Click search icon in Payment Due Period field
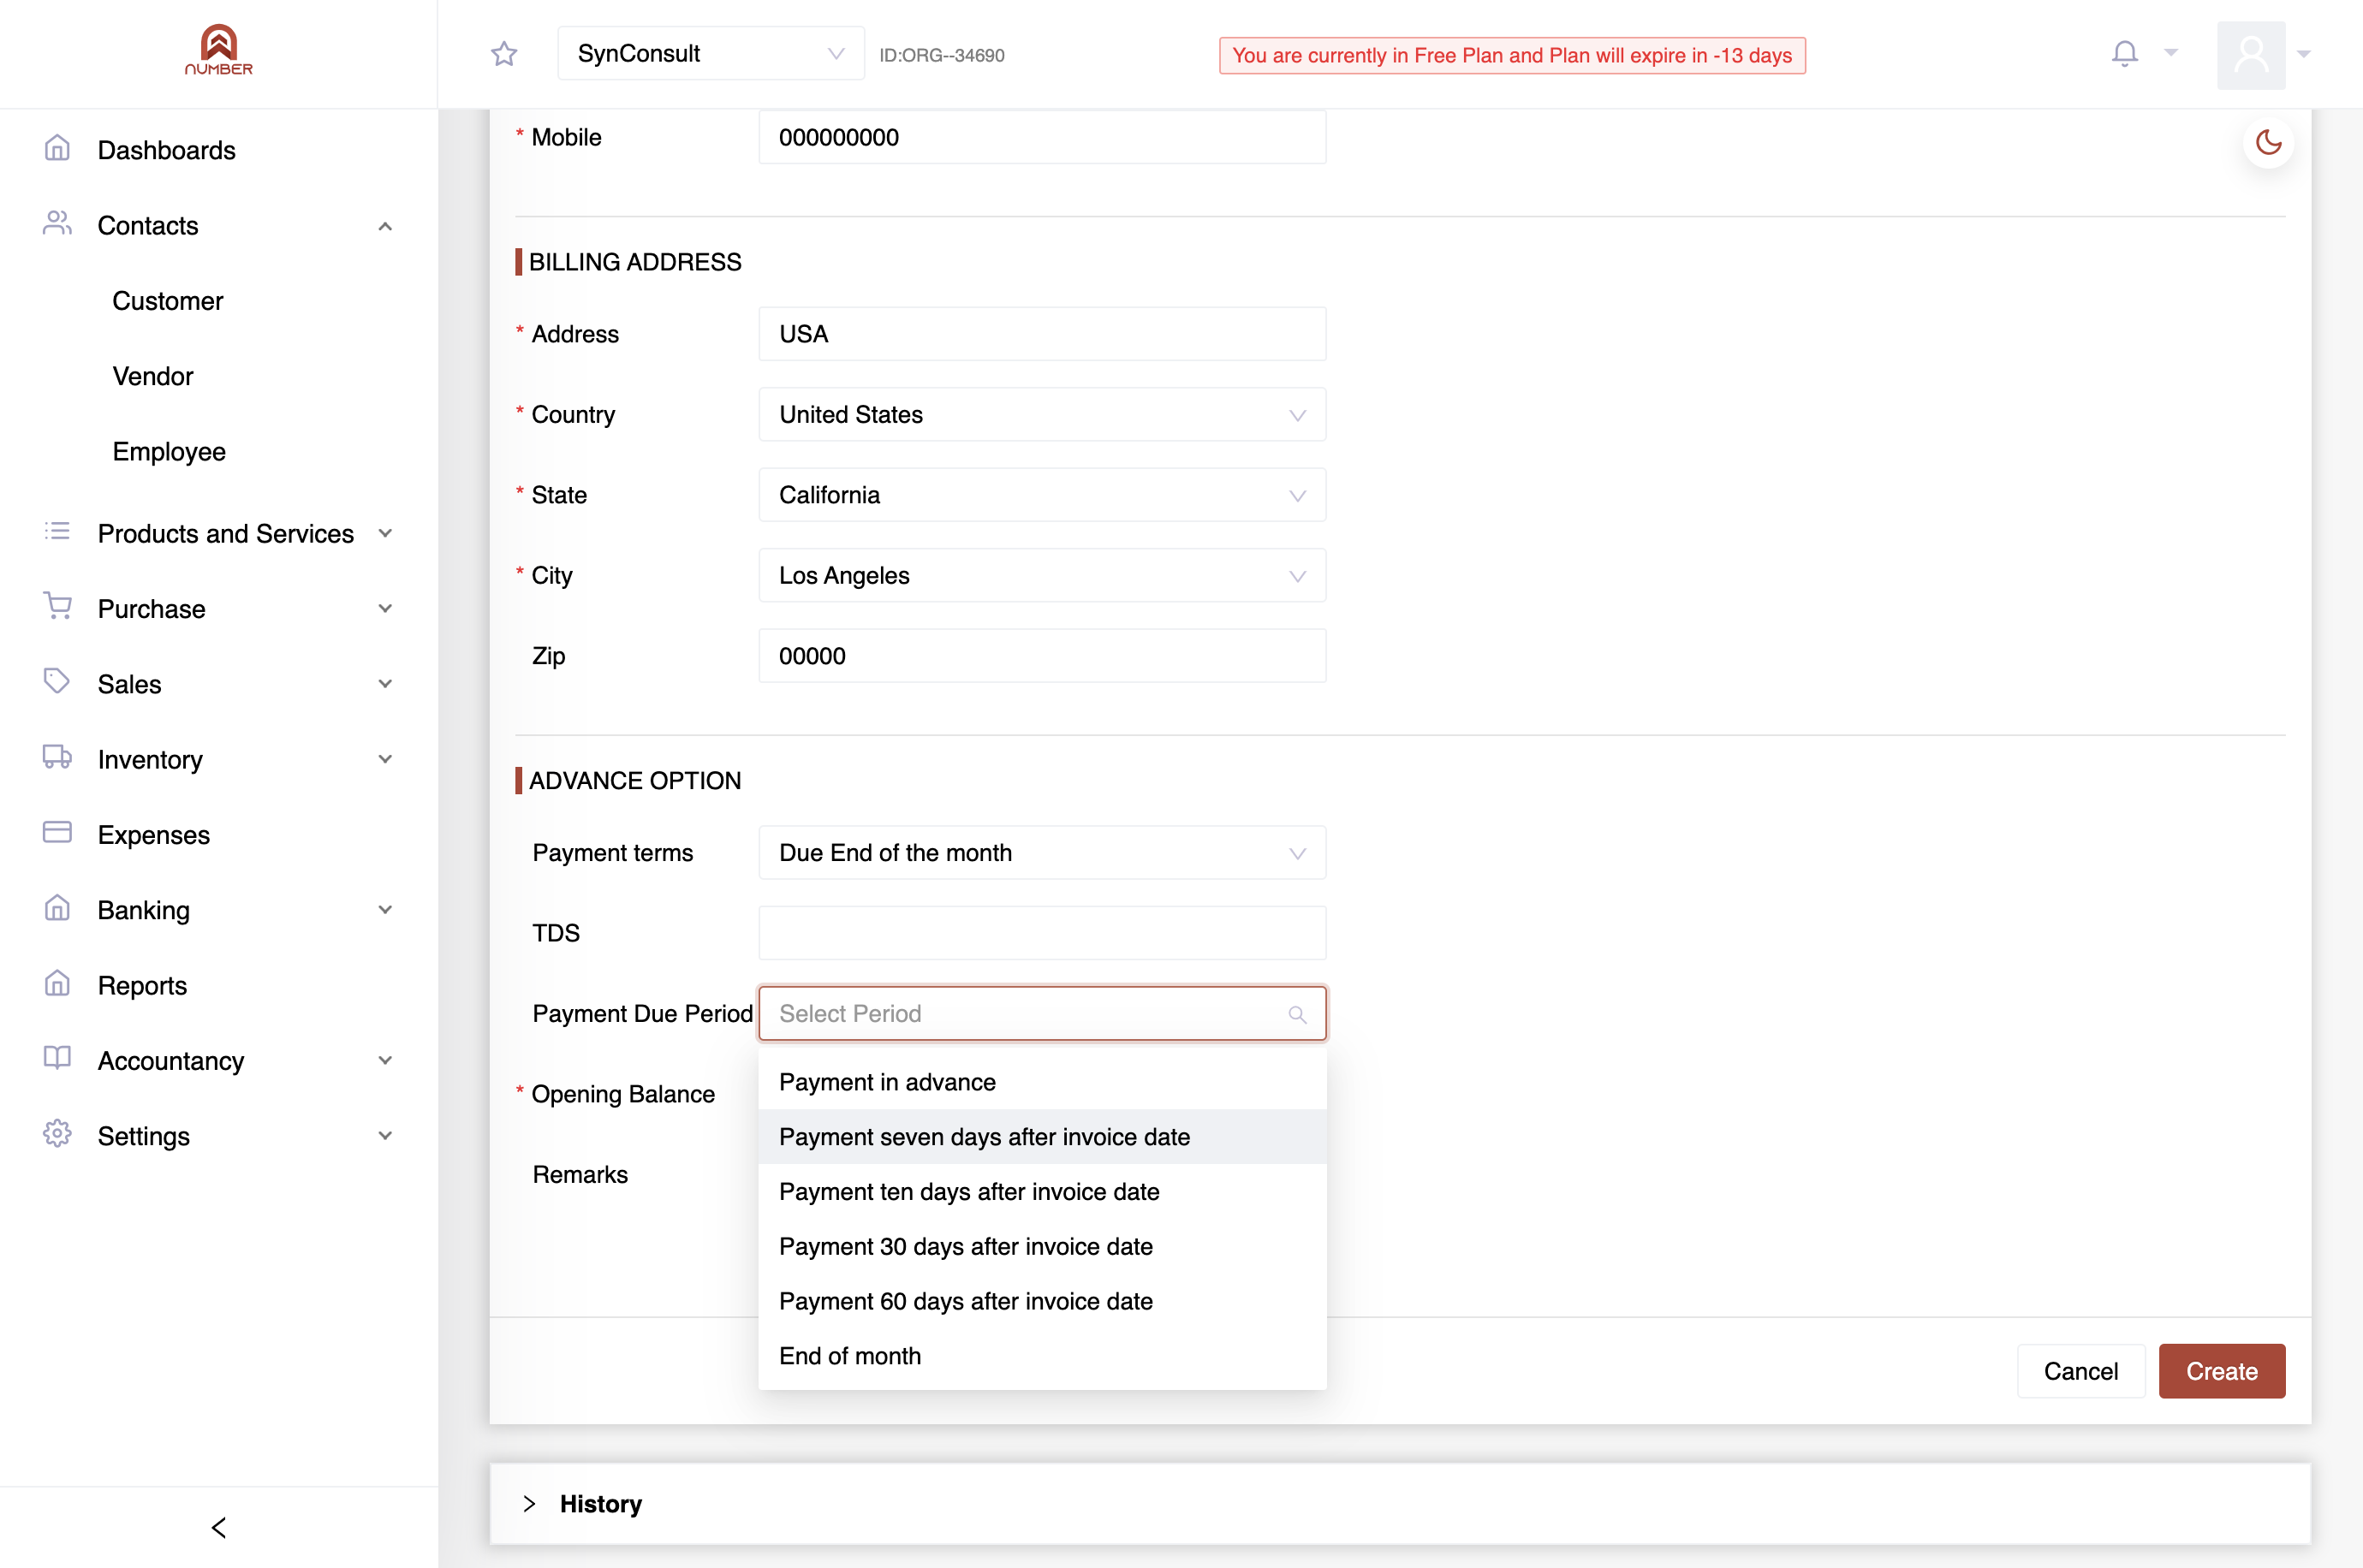This screenshot has width=2363, height=1568. tap(1297, 1014)
